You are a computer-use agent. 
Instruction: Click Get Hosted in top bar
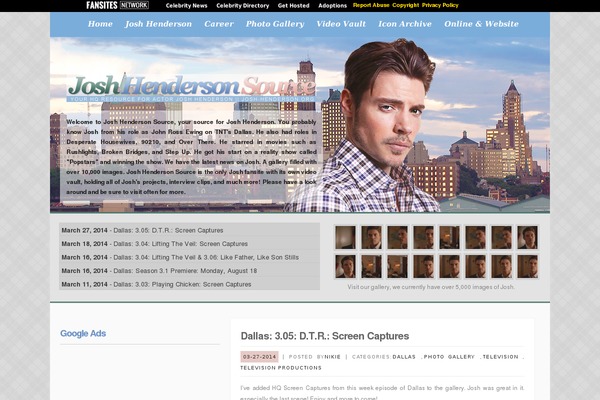pos(293,6)
